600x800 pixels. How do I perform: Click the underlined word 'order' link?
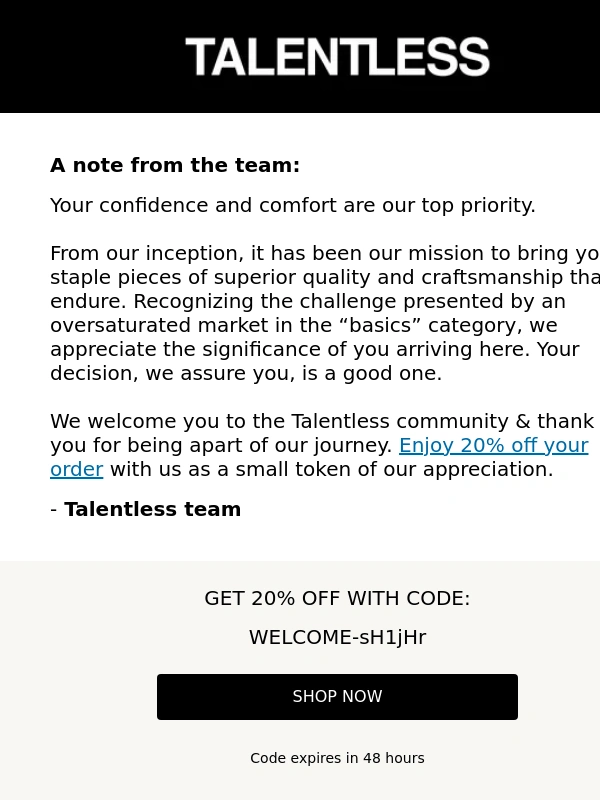[x=77, y=469]
